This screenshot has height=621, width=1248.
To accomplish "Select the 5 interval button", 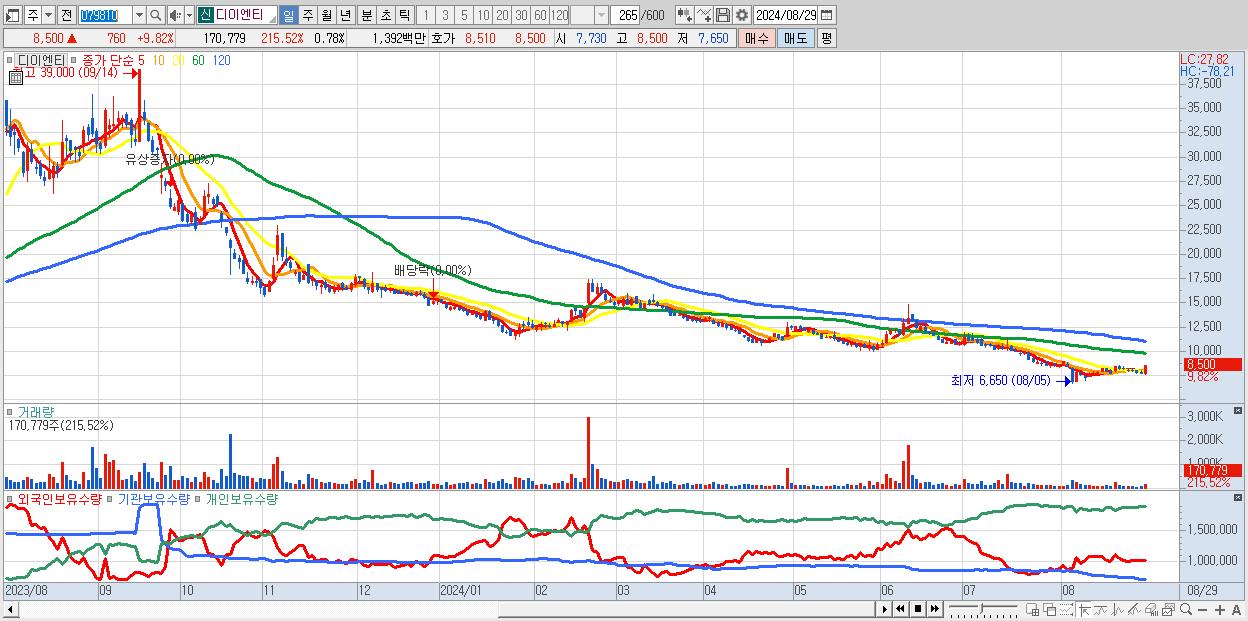I will pyautogui.click(x=464, y=15).
